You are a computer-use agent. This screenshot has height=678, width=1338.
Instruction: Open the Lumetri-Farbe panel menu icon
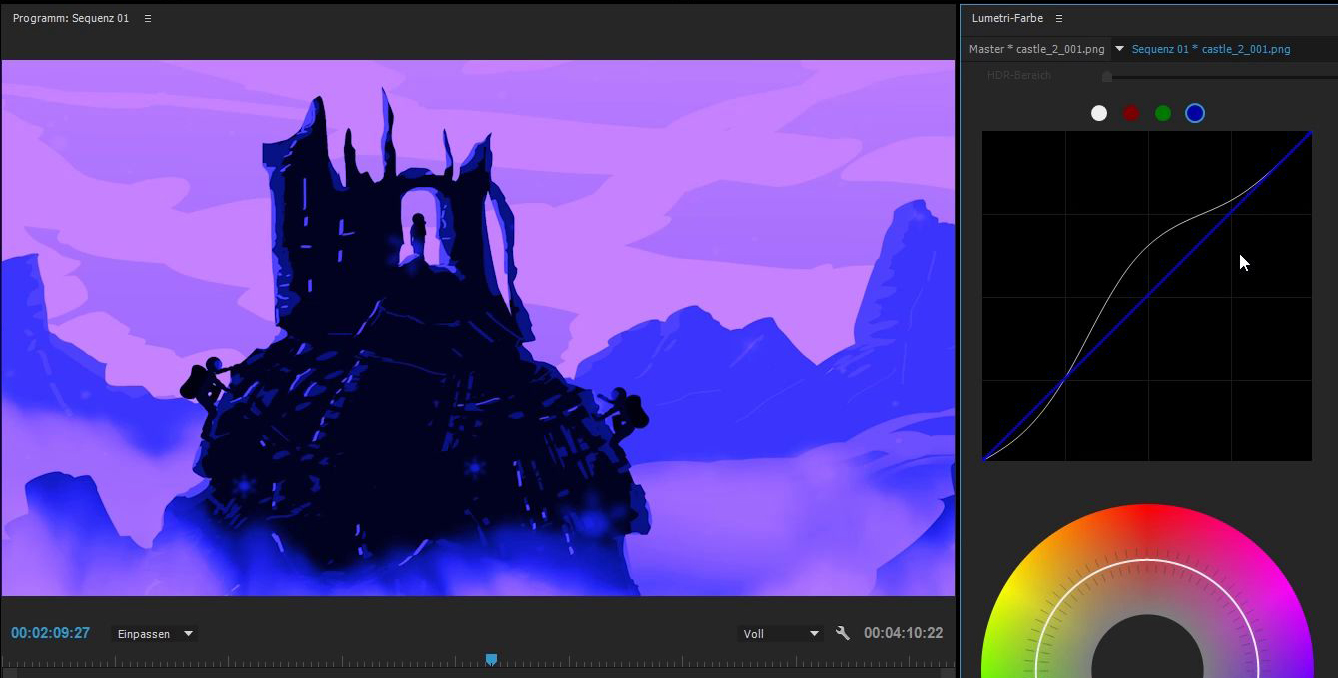[1059, 19]
